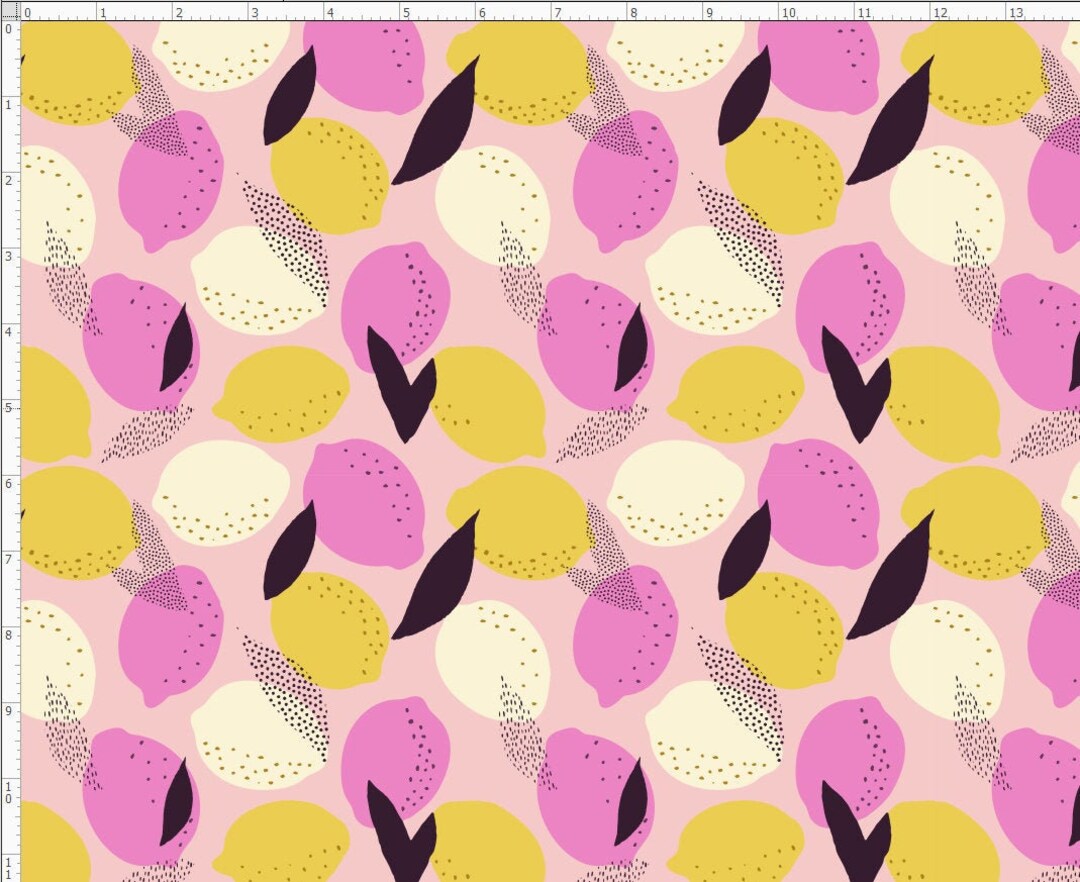Click the 6 mark on the vertical ruler
Screen dimensions: 1080x882
[7, 482]
